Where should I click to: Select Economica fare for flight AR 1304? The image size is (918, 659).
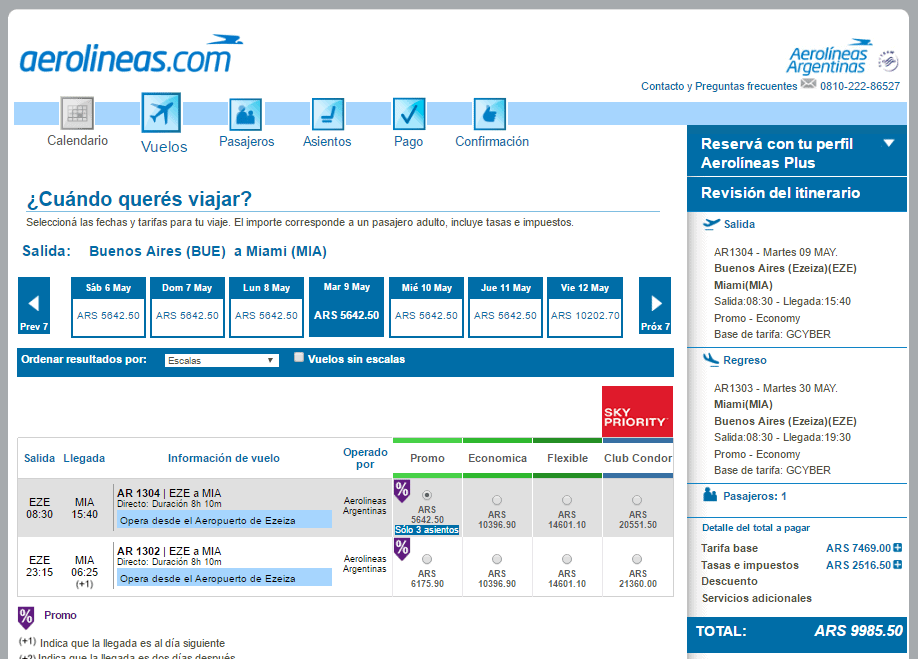(x=497, y=500)
